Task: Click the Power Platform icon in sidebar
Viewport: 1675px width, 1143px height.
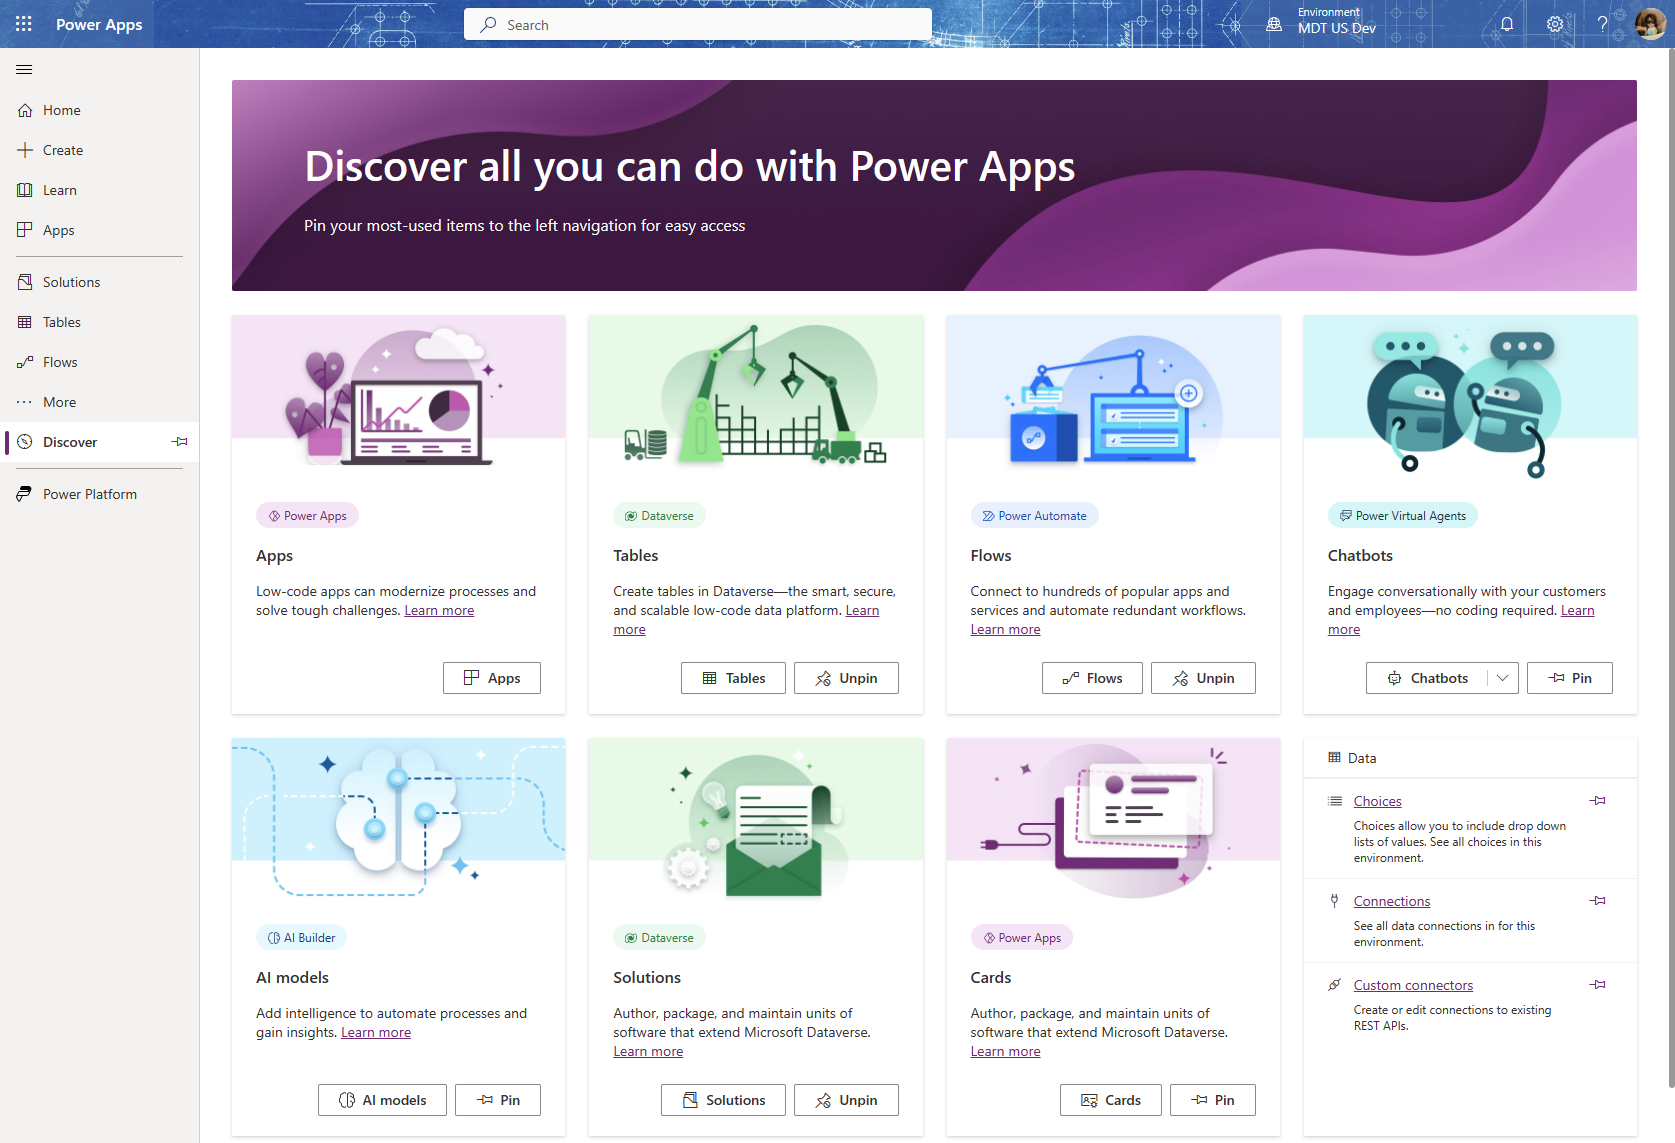Action: coord(25,494)
